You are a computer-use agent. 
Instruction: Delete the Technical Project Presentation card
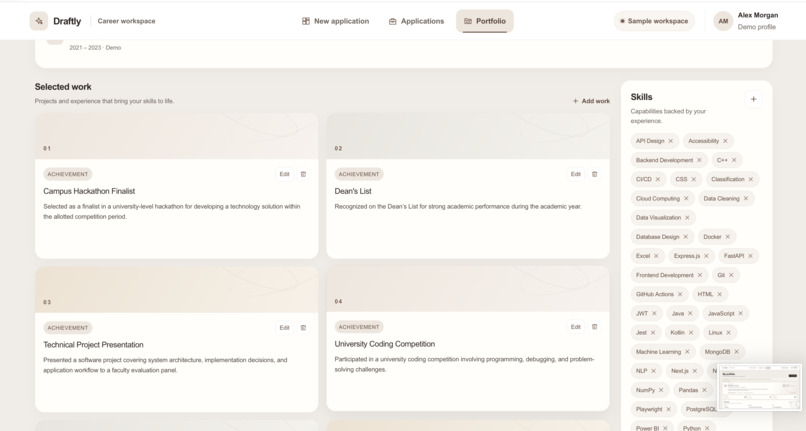(x=303, y=328)
